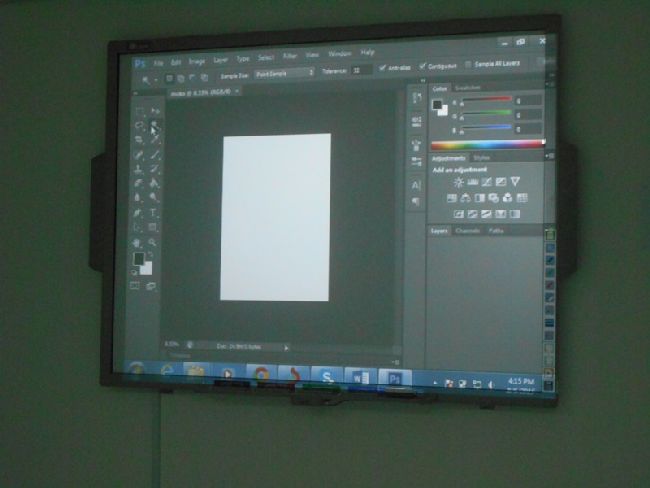The height and width of the screenshot is (488, 650).
Task: Select the Rectangular Marquee tool
Action: (138, 112)
